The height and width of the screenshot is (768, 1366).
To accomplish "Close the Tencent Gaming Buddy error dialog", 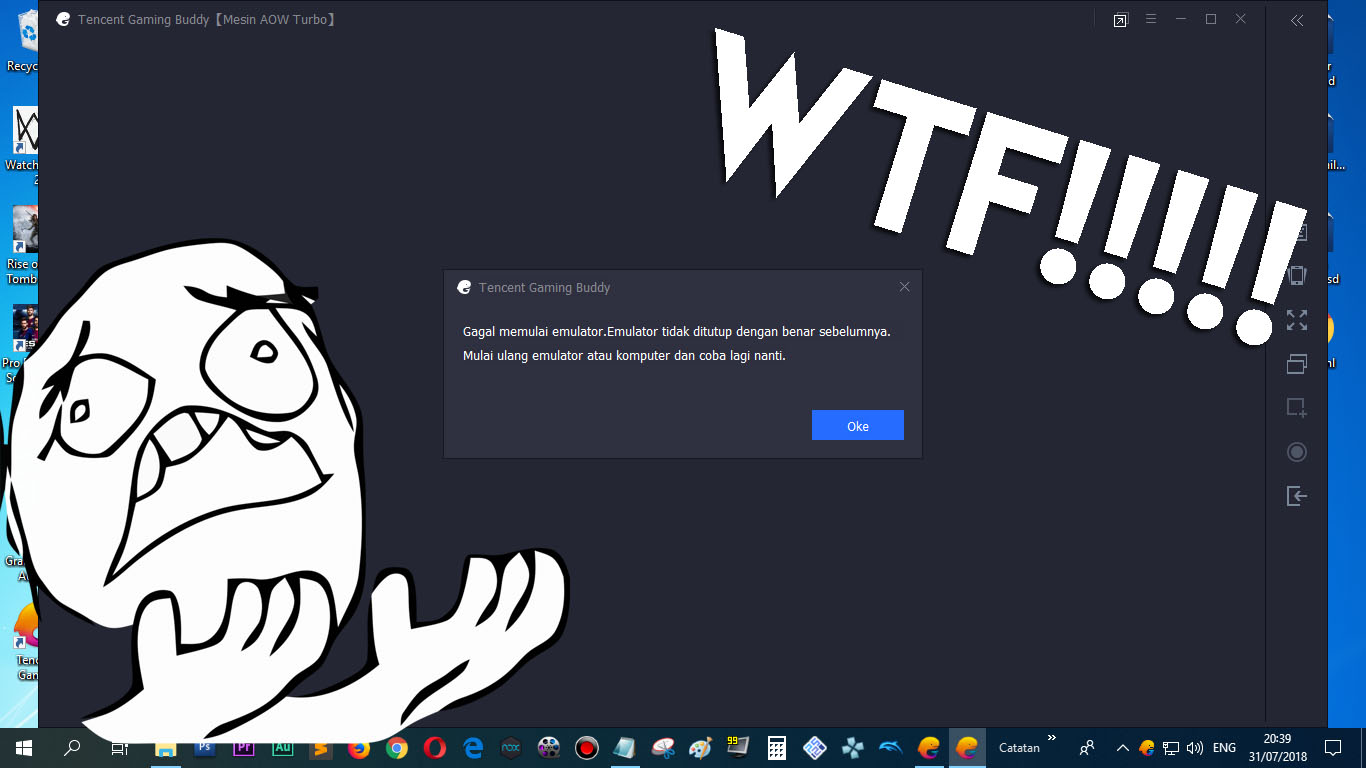I will click(904, 287).
